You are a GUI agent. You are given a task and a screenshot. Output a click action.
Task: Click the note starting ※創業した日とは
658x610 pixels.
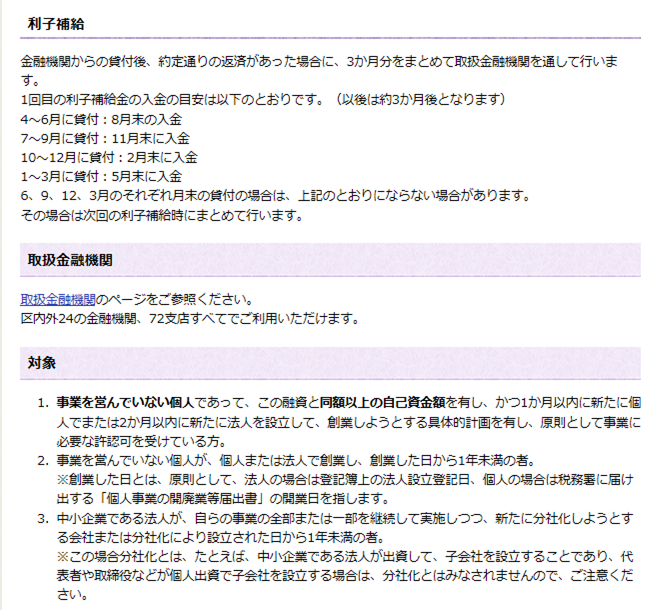[x=345, y=489]
